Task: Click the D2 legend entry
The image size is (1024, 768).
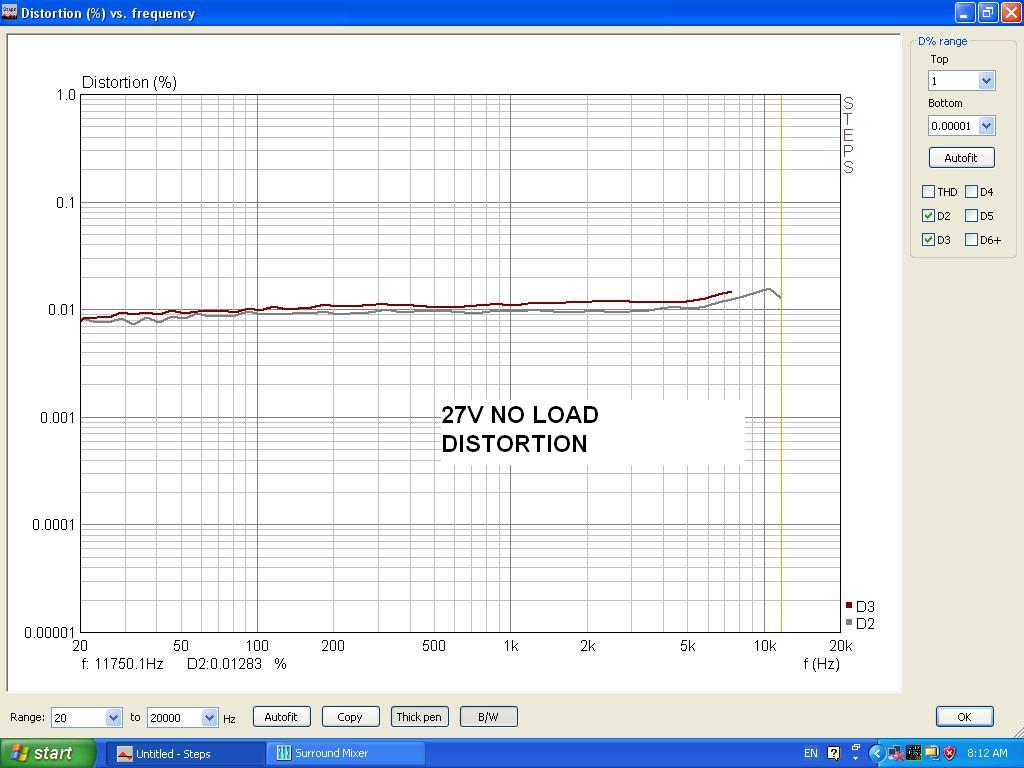Action: click(860, 624)
